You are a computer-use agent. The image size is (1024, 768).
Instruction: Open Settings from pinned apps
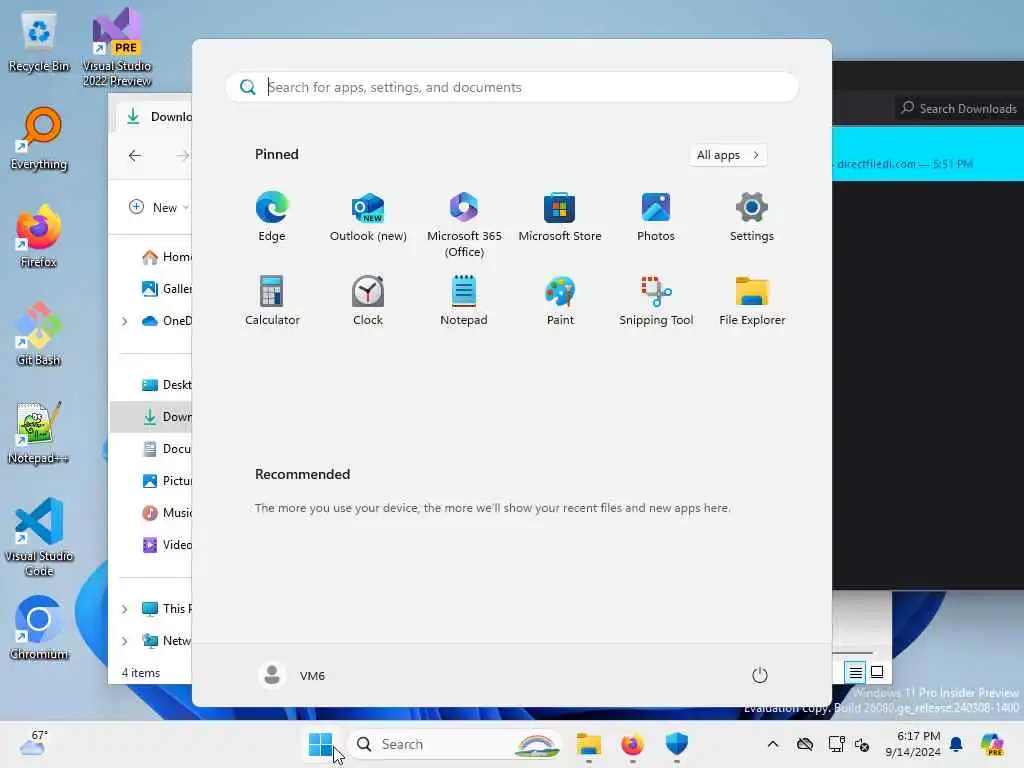[752, 217]
